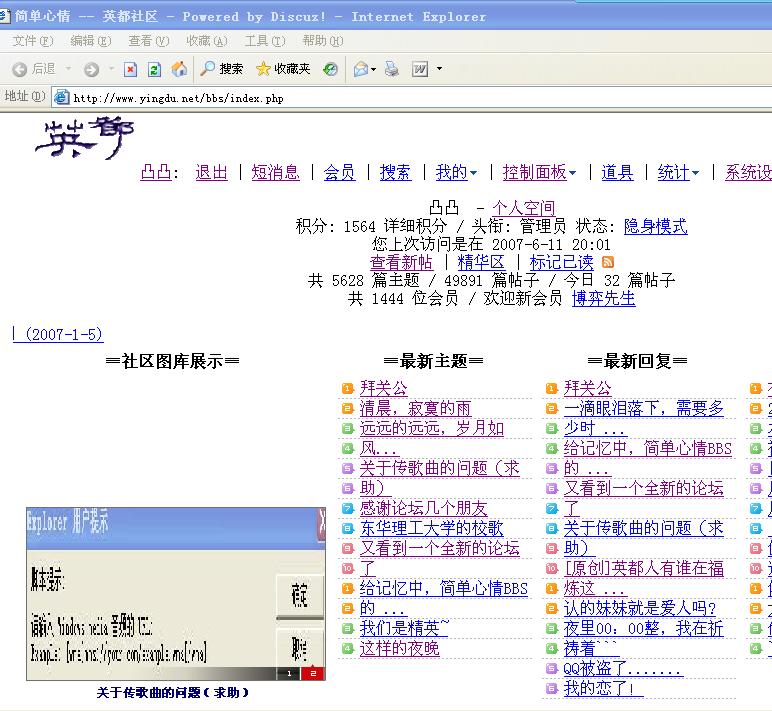
Task: Open 拜关公 under 最新主题
Action: click(x=384, y=388)
